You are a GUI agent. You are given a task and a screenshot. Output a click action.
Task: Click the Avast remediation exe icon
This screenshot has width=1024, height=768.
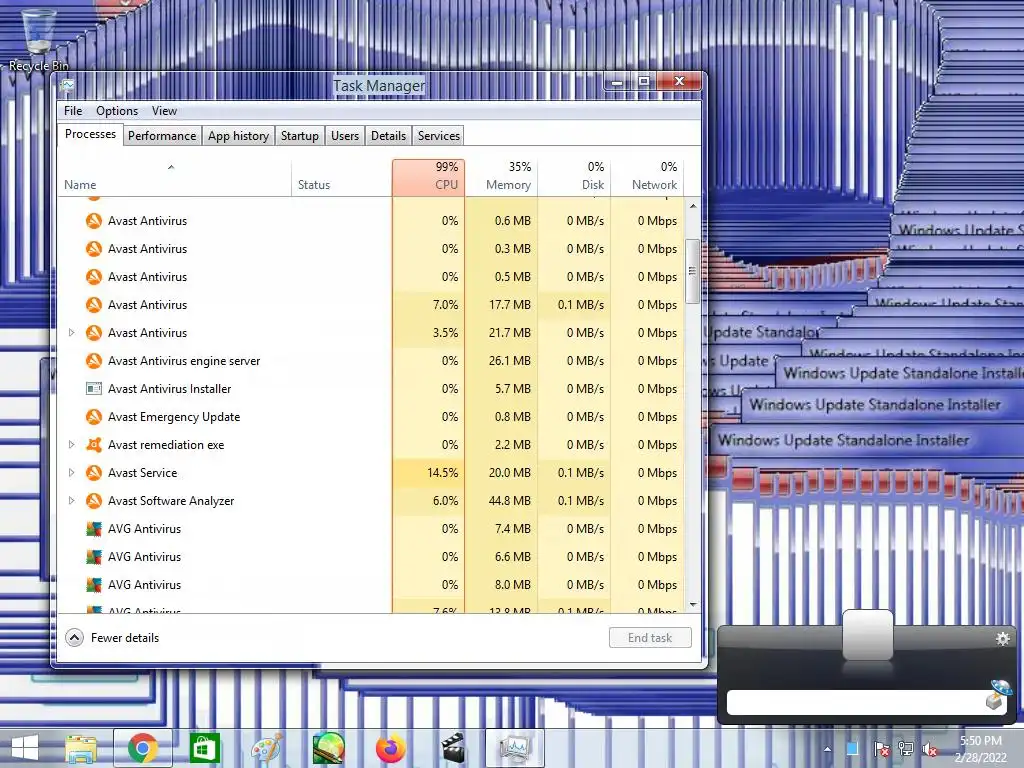coord(94,445)
